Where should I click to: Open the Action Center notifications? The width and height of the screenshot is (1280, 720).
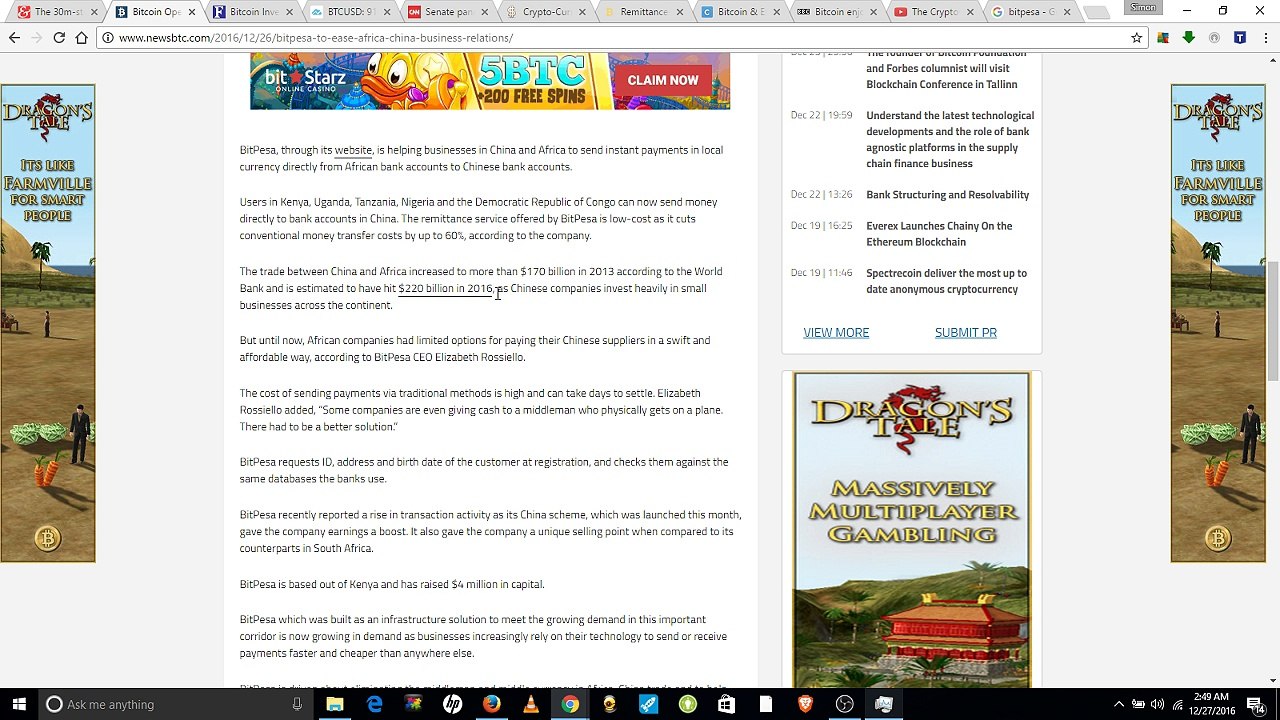pyautogui.click(x=1256, y=704)
